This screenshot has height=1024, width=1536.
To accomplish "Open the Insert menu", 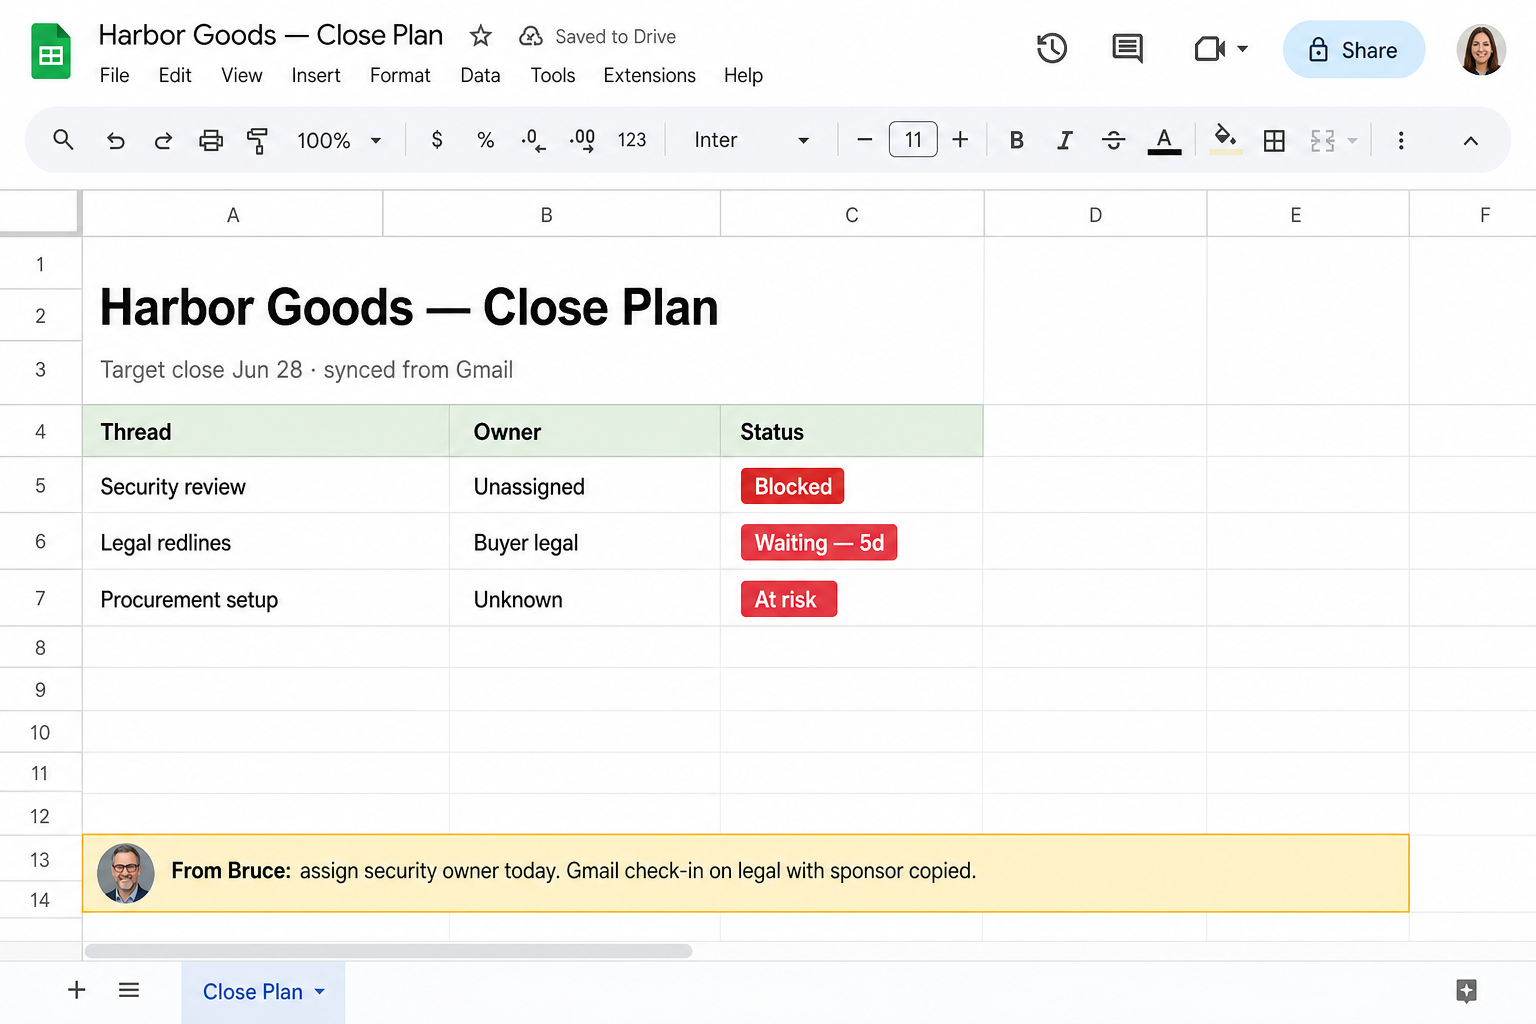I will pyautogui.click(x=316, y=75).
